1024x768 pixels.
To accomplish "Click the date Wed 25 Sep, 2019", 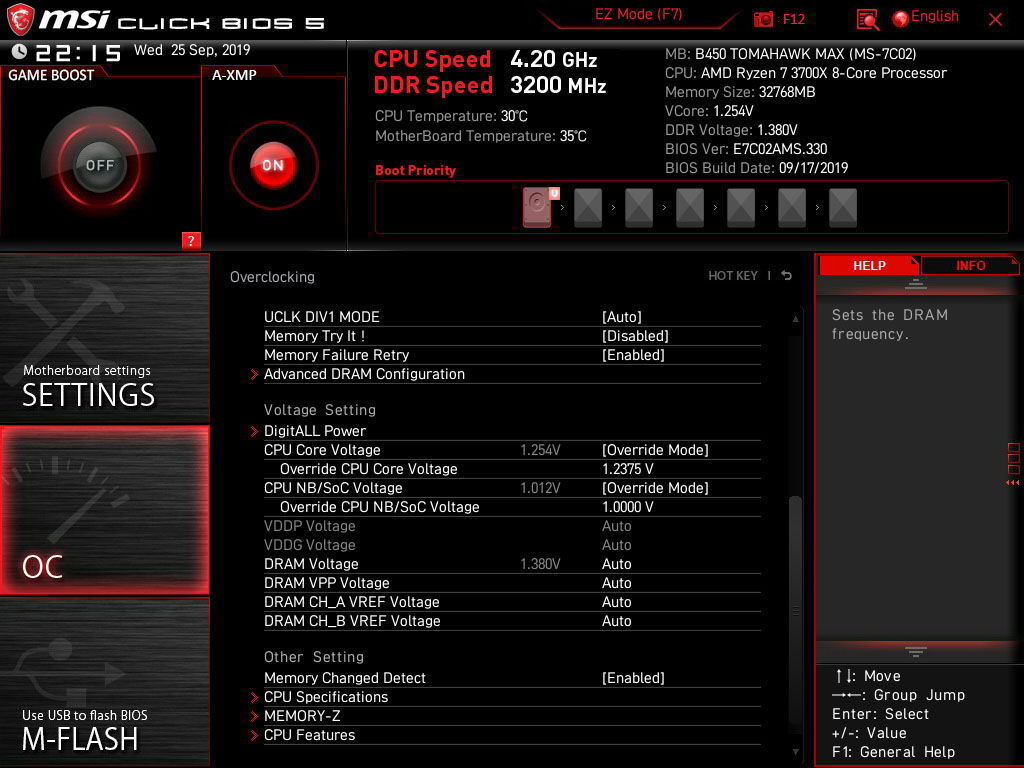I will [192, 50].
